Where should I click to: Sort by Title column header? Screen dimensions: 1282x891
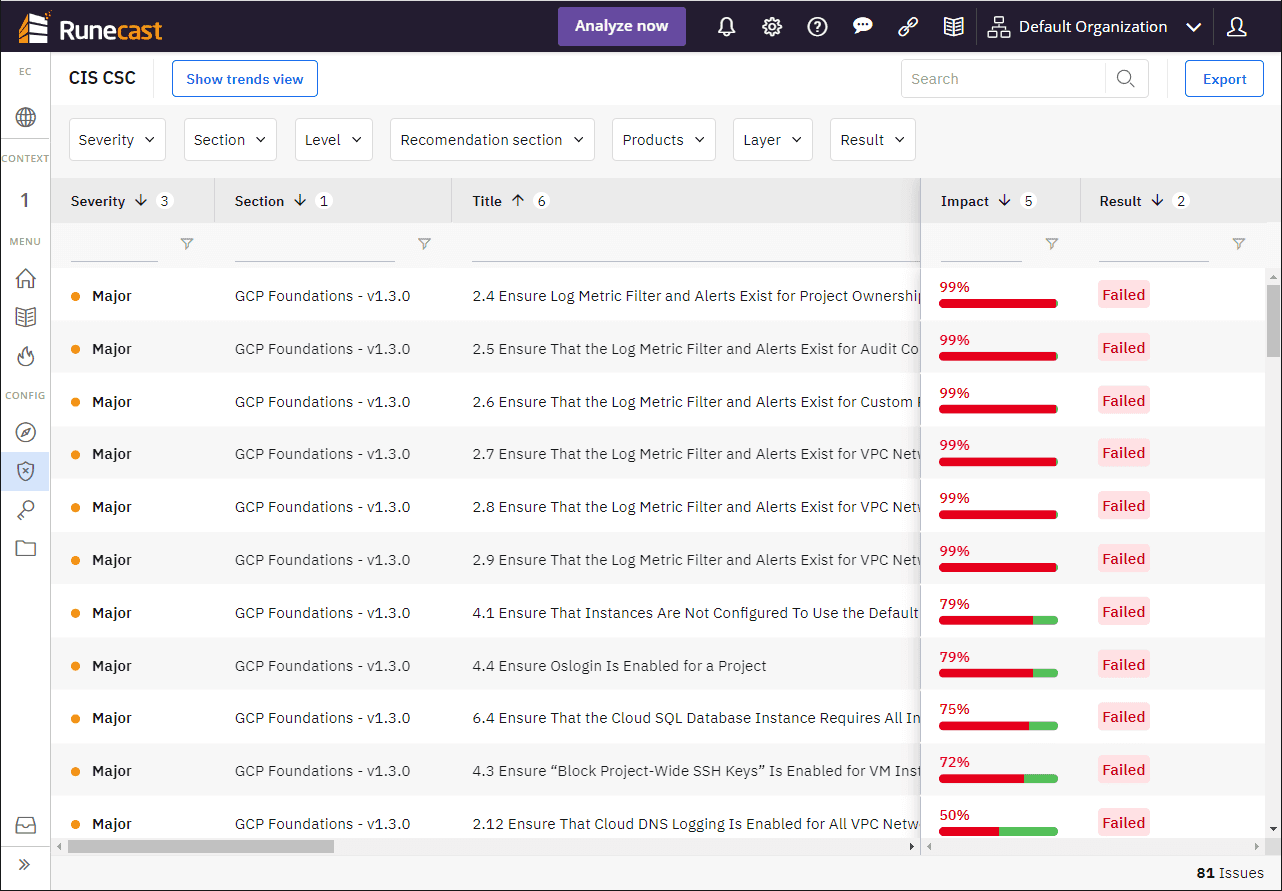(487, 201)
